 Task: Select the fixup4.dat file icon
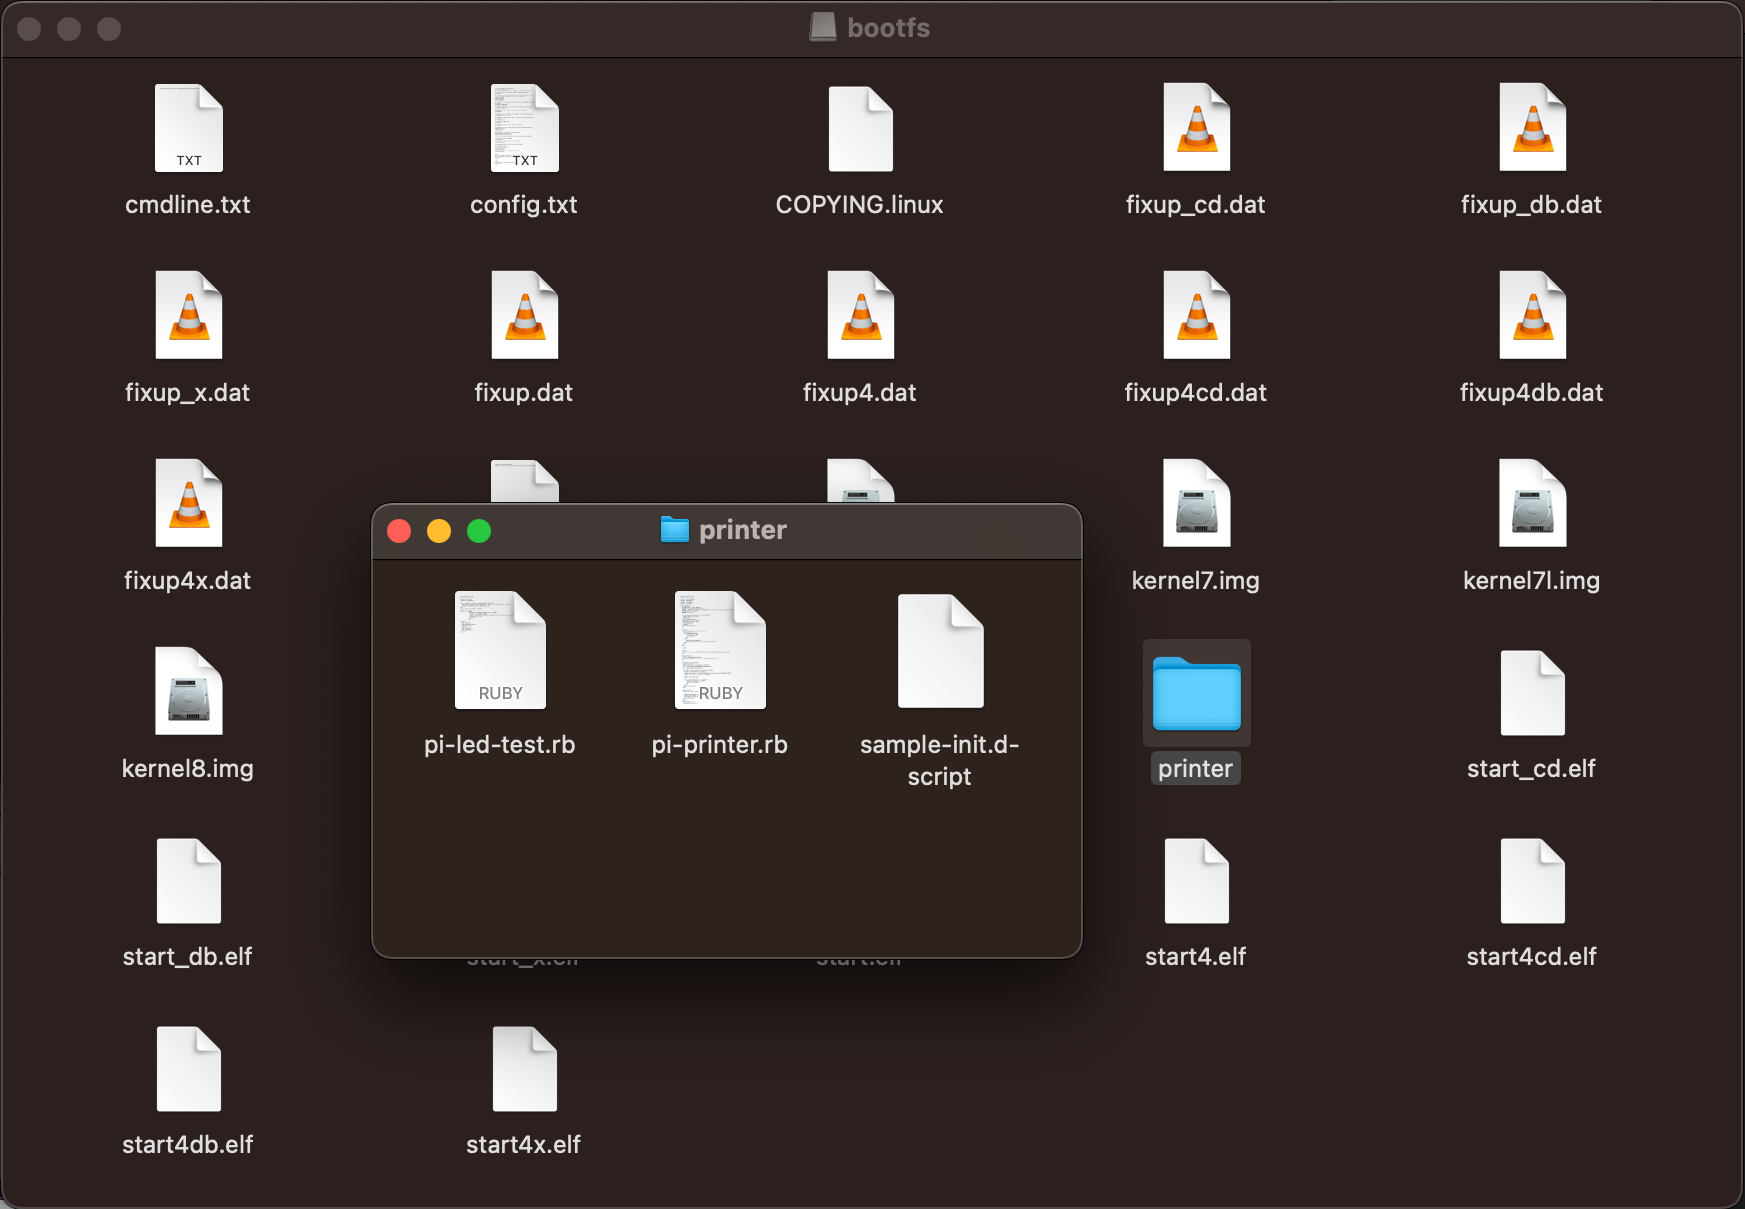[x=860, y=316]
